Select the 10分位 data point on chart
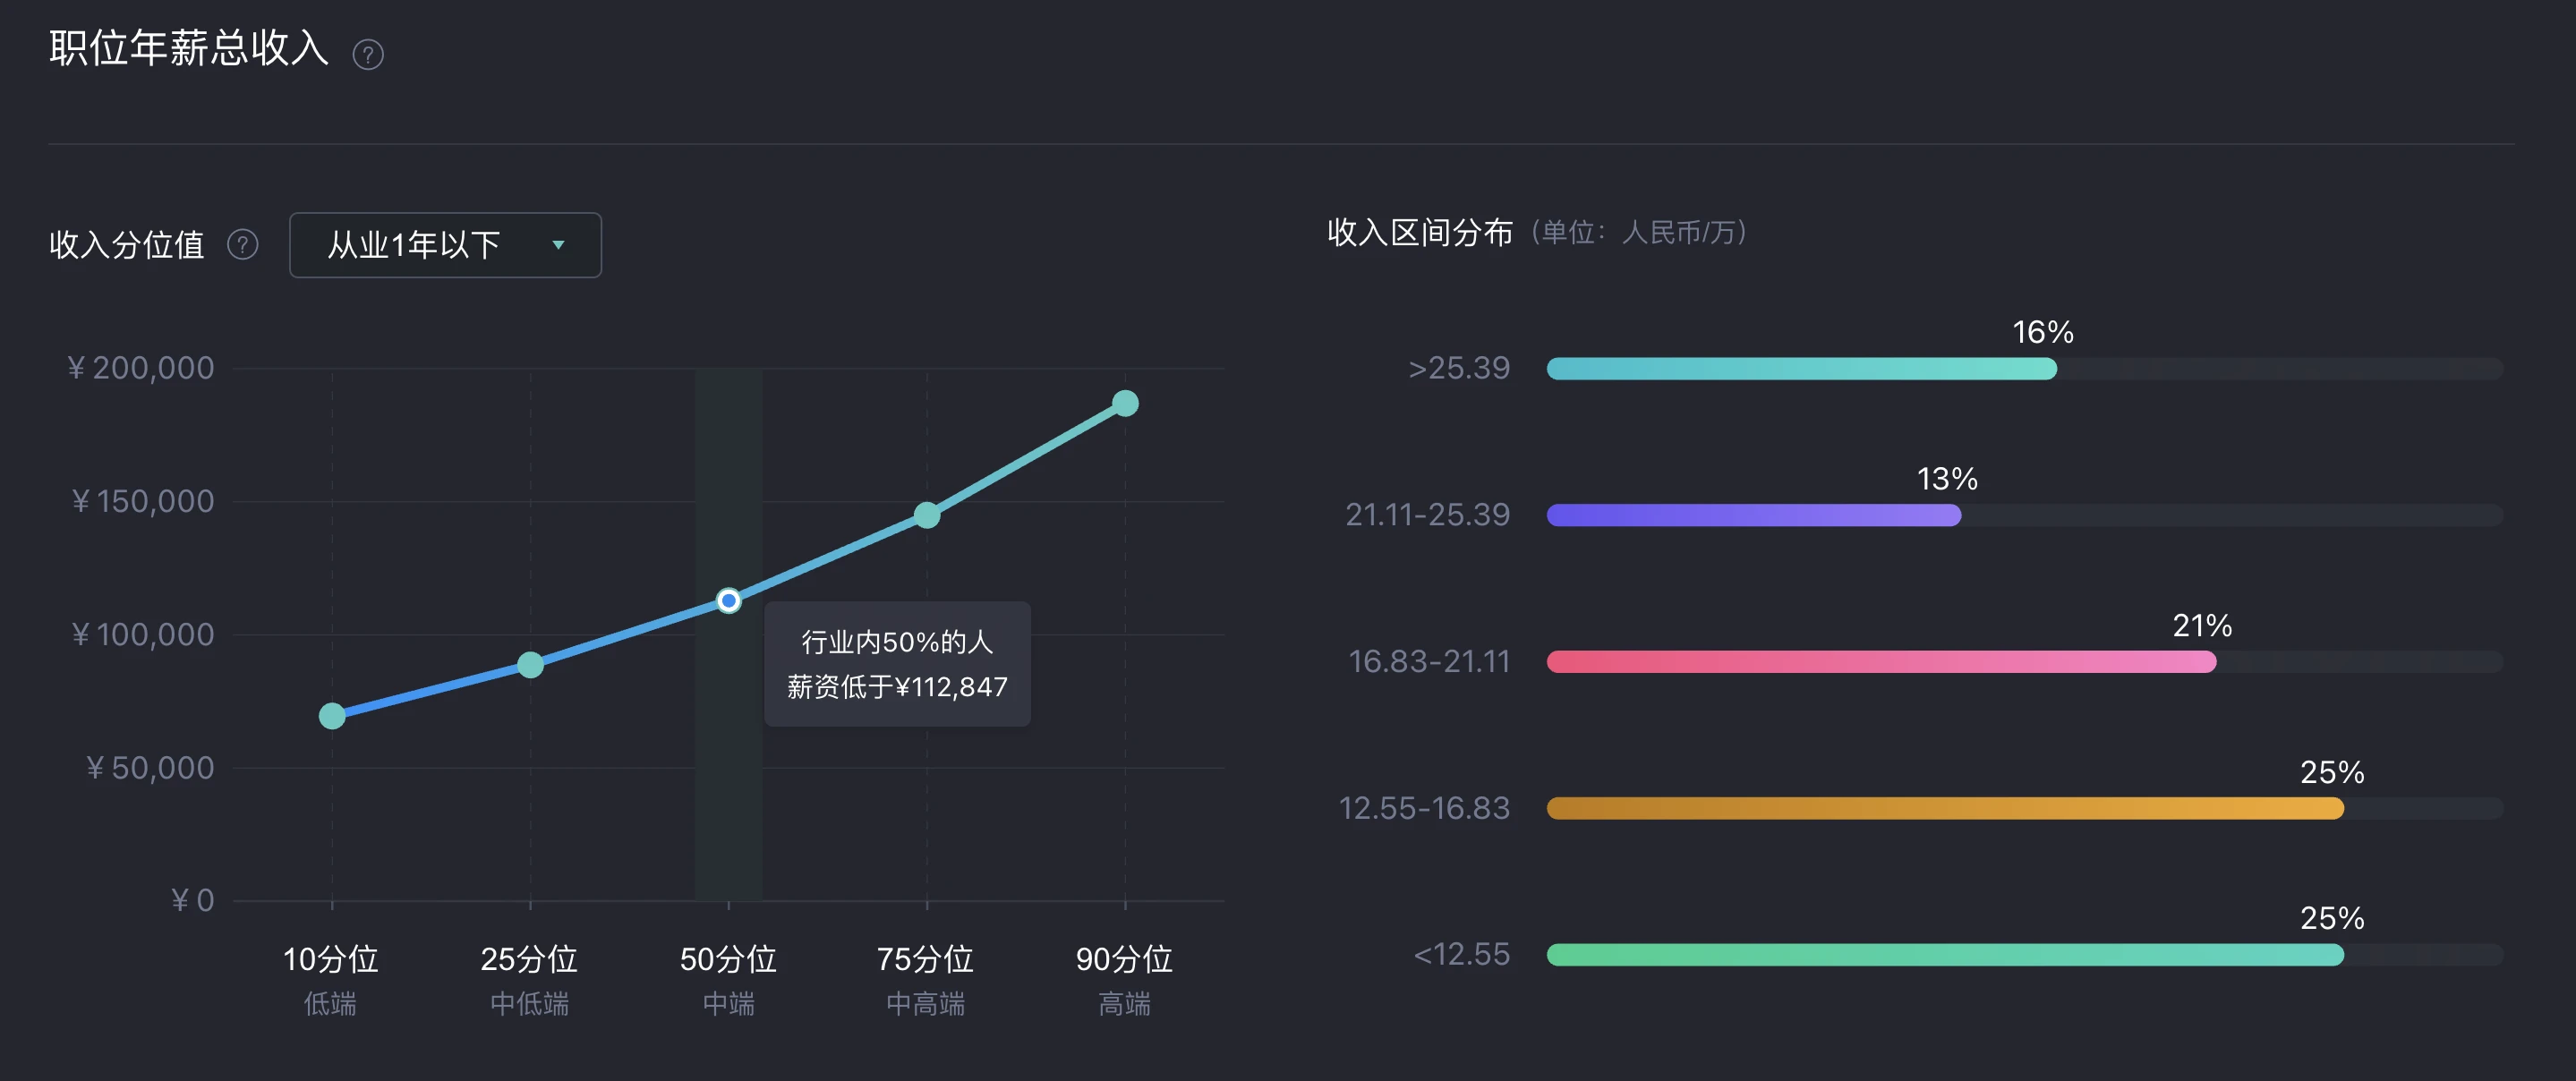This screenshot has width=2576, height=1081. tap(332, 716)
